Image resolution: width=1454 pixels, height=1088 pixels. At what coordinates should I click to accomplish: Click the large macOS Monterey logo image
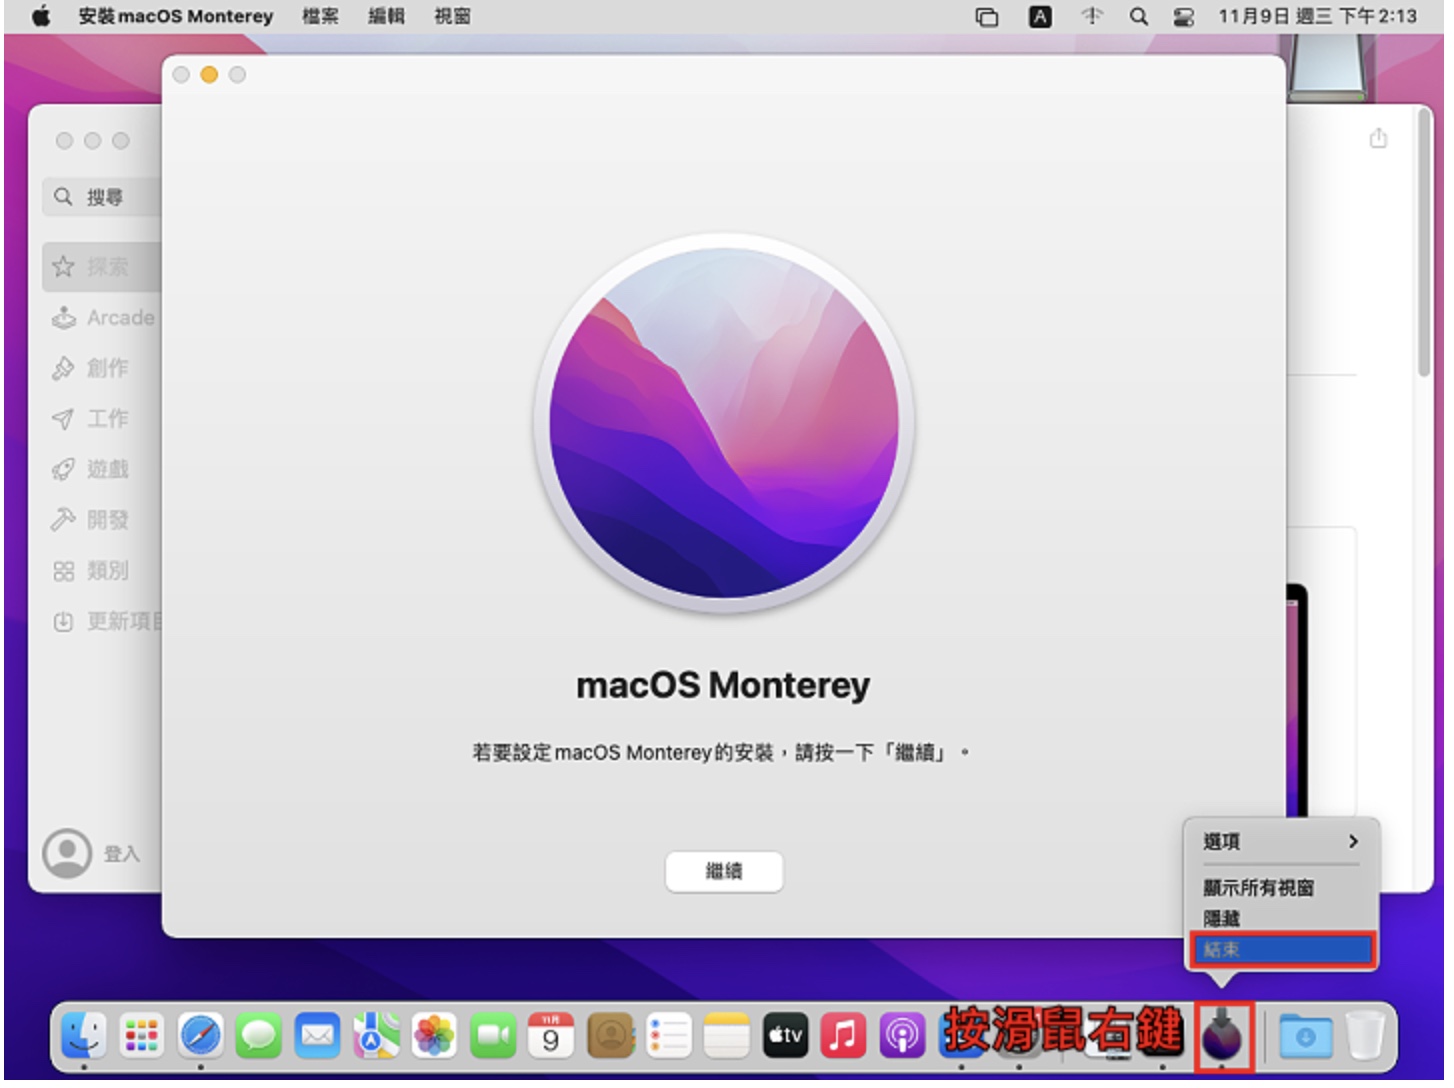click(x=724, y=423)
